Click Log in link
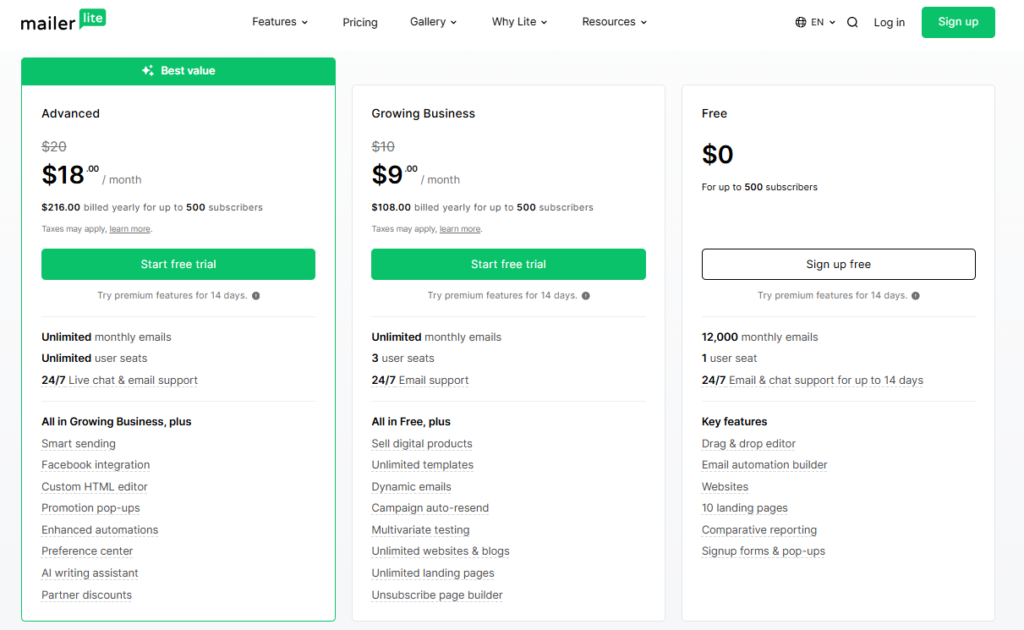The height and width of the screenshot is (630, 1024). click(889, 22)
